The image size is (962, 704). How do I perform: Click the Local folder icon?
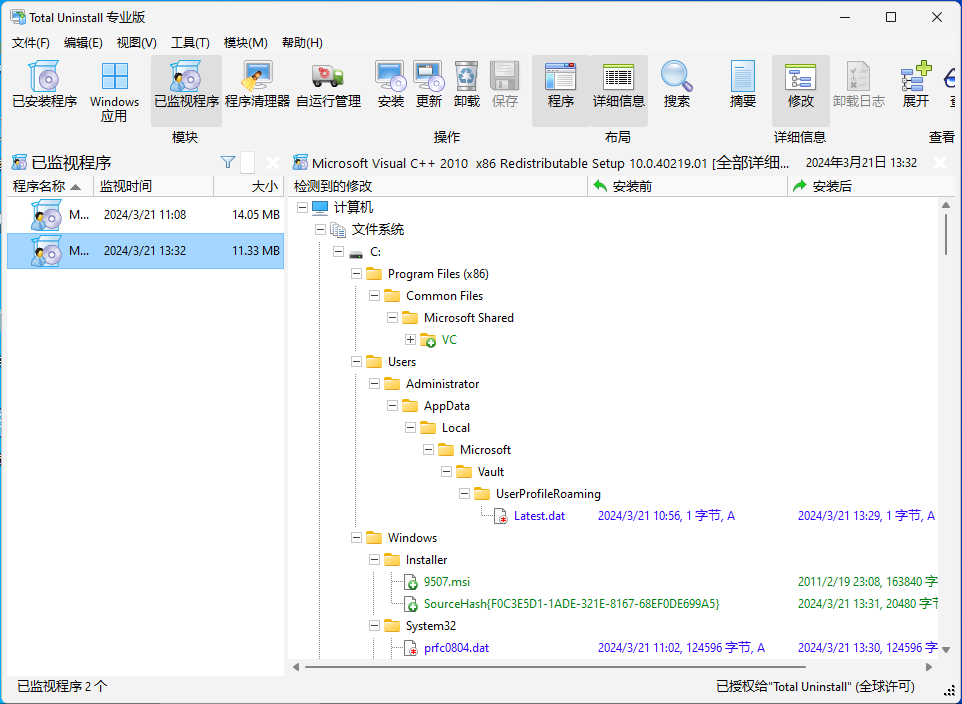click(x=428, y=428)
